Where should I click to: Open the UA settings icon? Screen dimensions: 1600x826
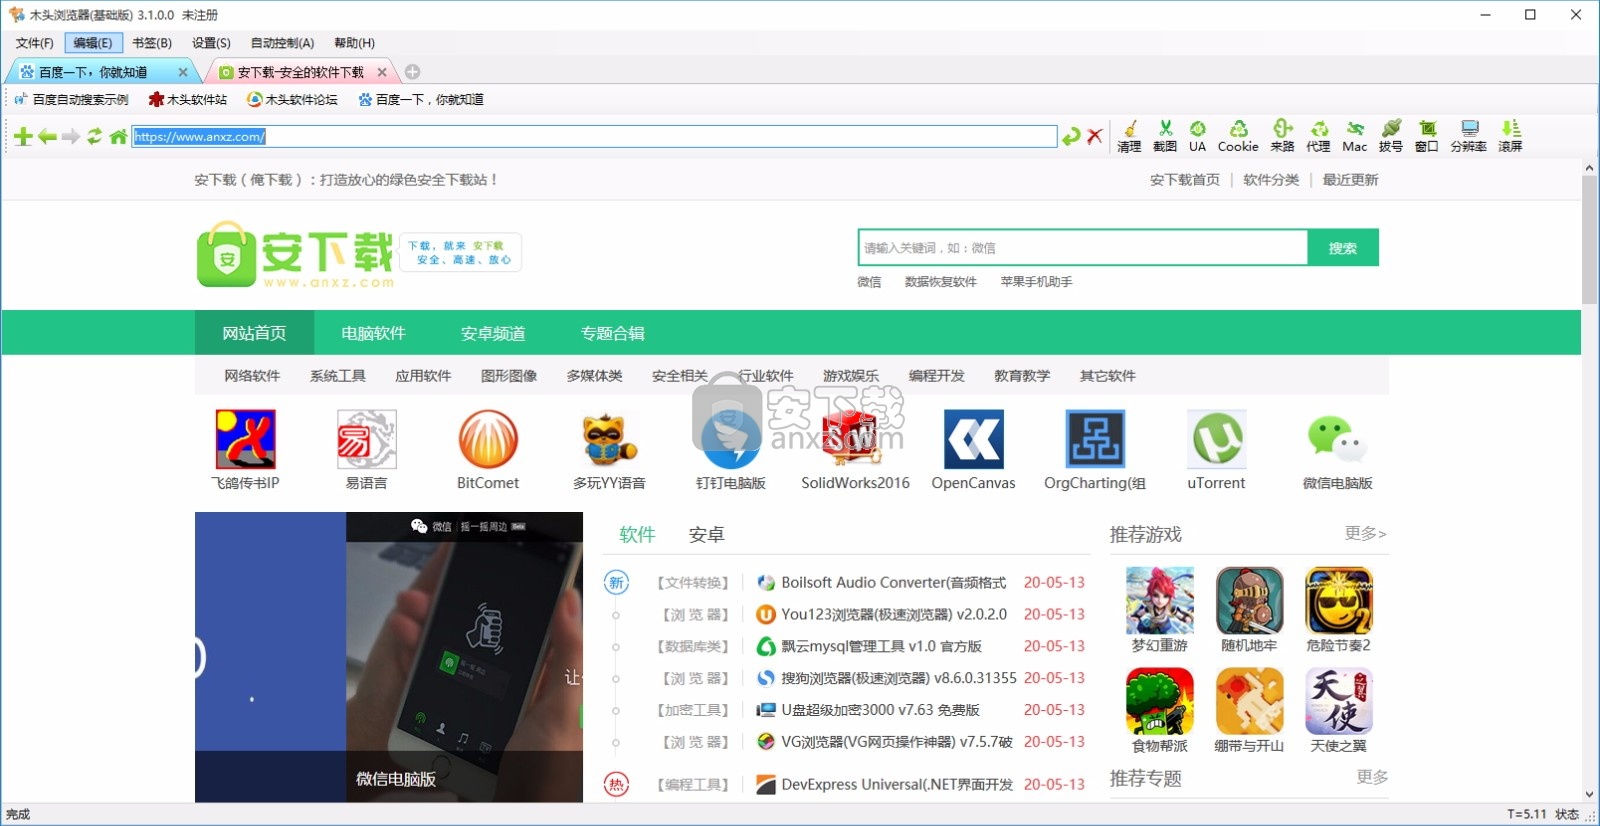point(1197,136)
